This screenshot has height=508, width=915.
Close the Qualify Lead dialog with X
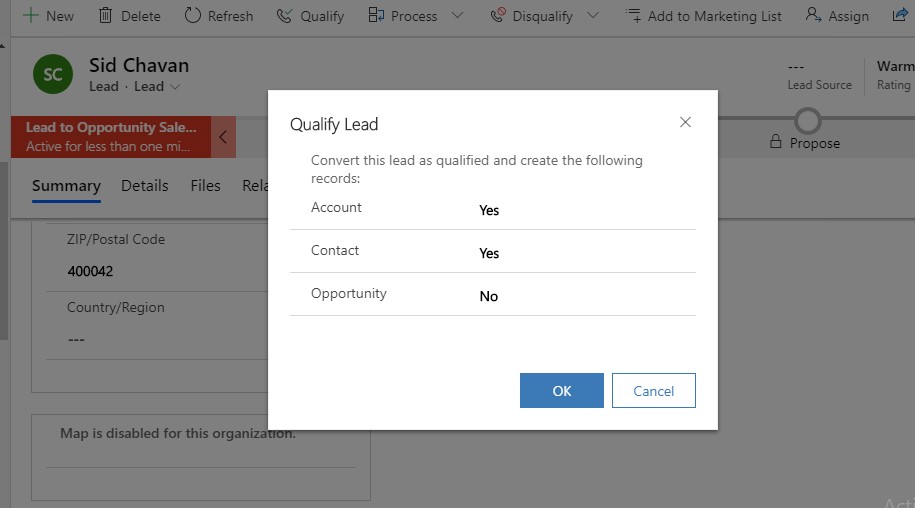click(x=685, y=122)
